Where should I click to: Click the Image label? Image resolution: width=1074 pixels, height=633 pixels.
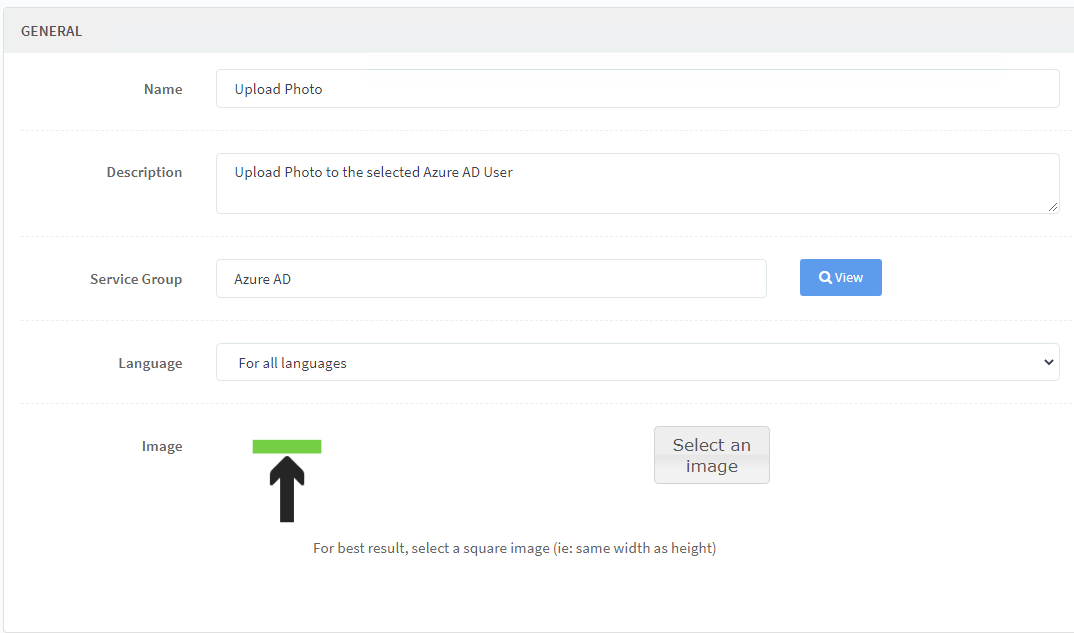pyautogui.click(x=162, y=447)
